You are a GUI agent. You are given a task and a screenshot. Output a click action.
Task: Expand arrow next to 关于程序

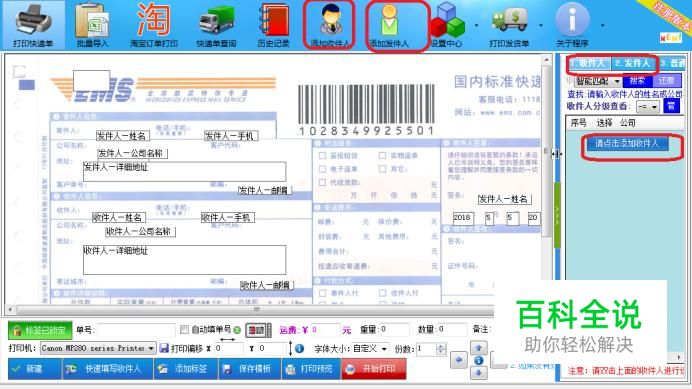pyautogui.click(x=603, y=25)
